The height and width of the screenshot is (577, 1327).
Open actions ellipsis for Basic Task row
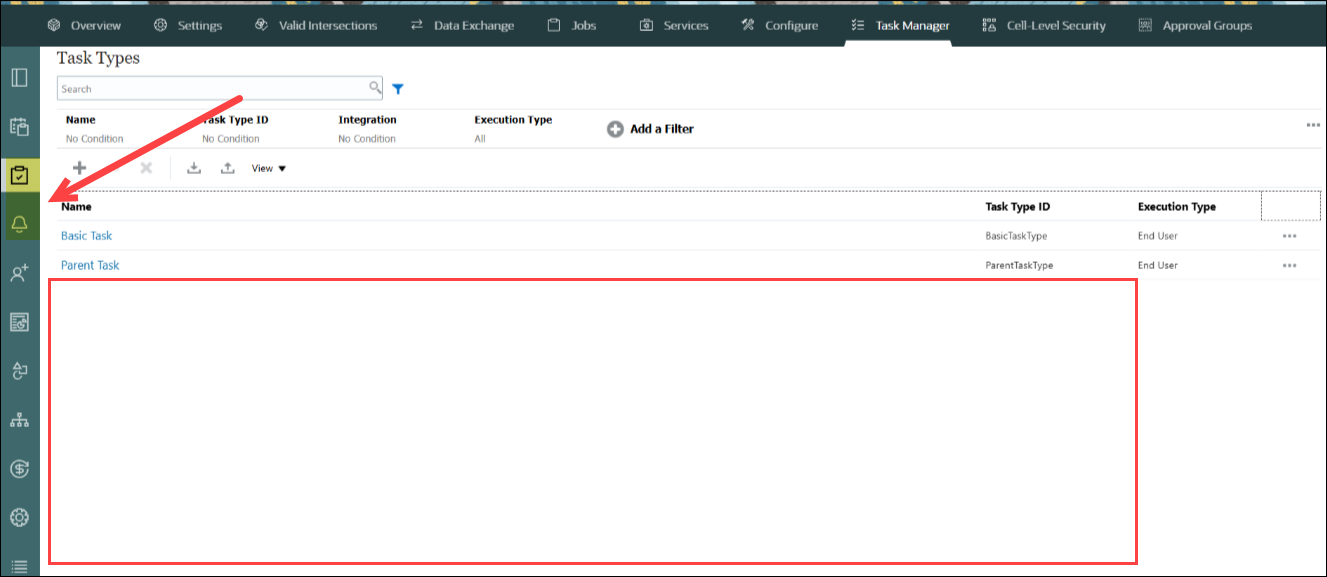(x=1289, y=236)
